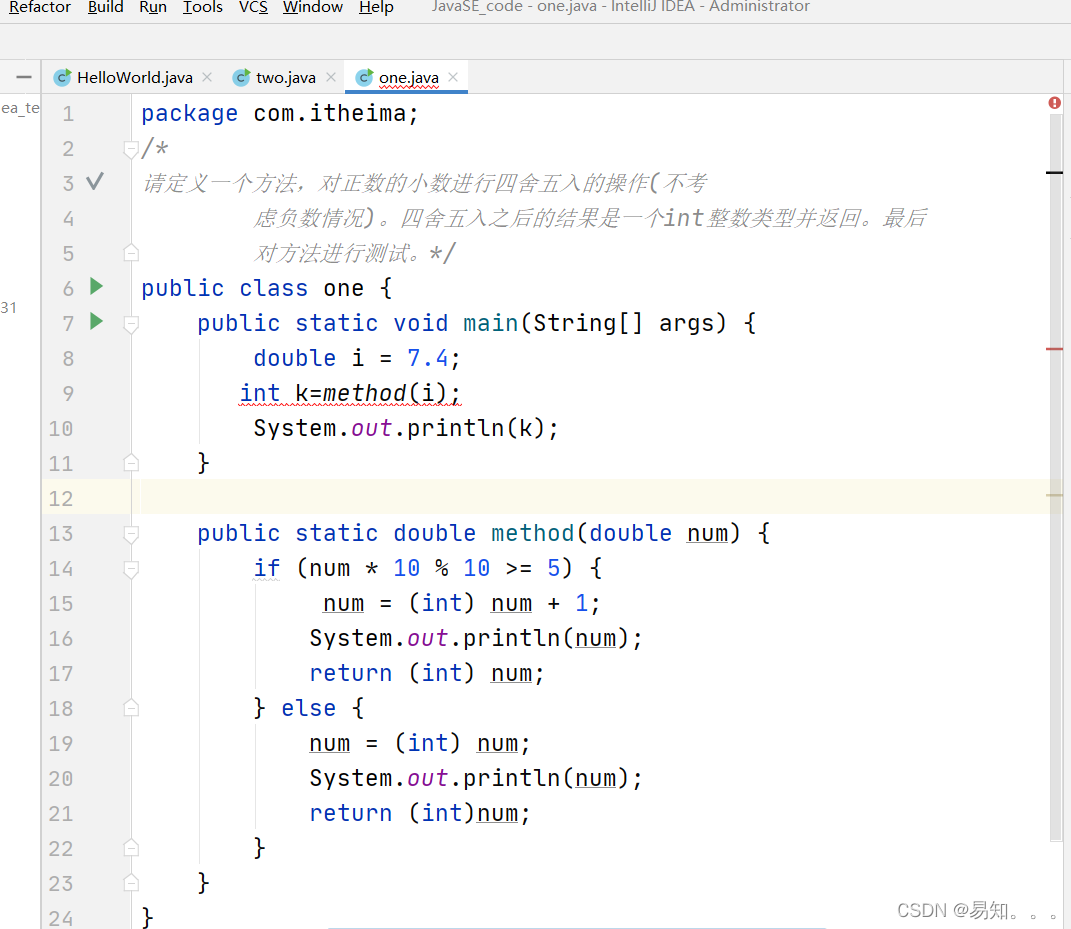
Task: Click the checkmark gutter icon on line 3
Action: (95, 182)
